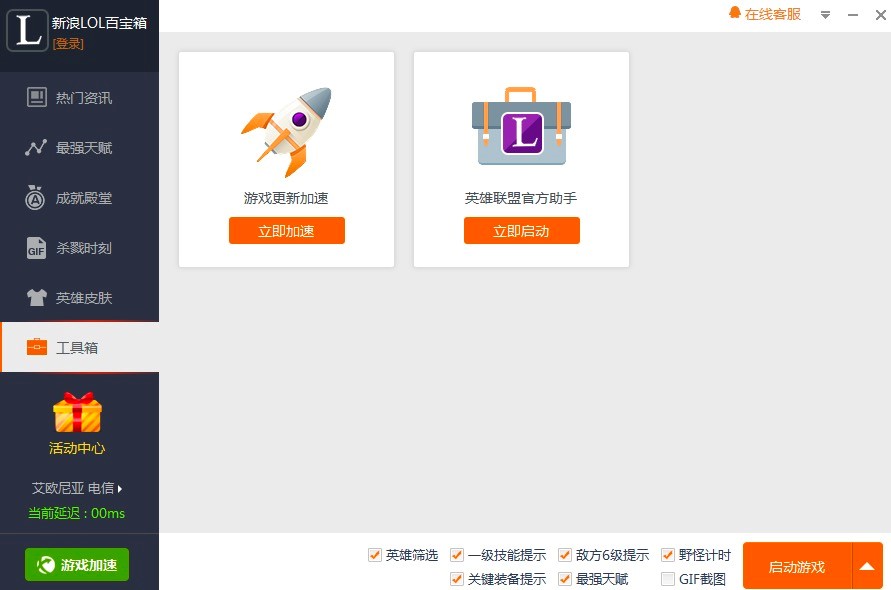This screenshot has width=891, height=590.
Task: Open the 热门资讯 tab
Action: [80, 98]
